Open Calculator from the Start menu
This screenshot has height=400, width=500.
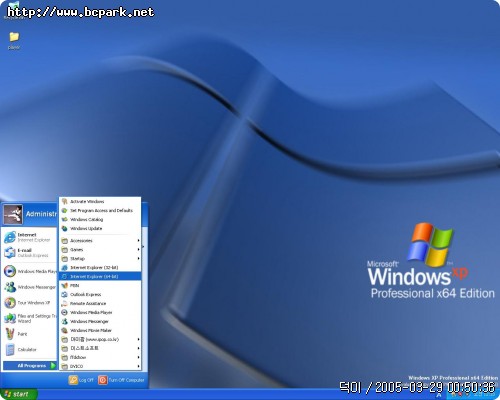(x=30, y=349)
